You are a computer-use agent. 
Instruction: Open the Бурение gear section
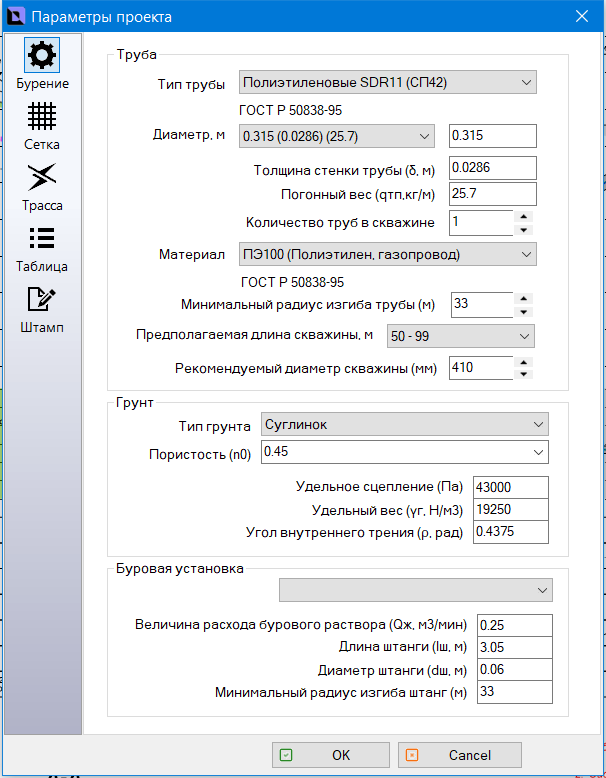pyautogui.click(x=42, y=64)
